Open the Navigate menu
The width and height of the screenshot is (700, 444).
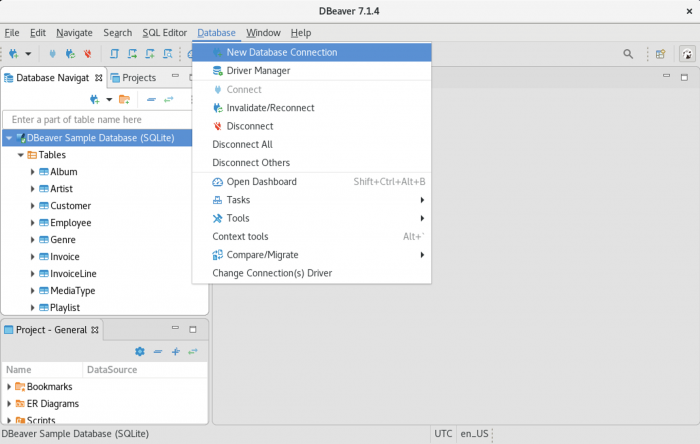(74, 33)
